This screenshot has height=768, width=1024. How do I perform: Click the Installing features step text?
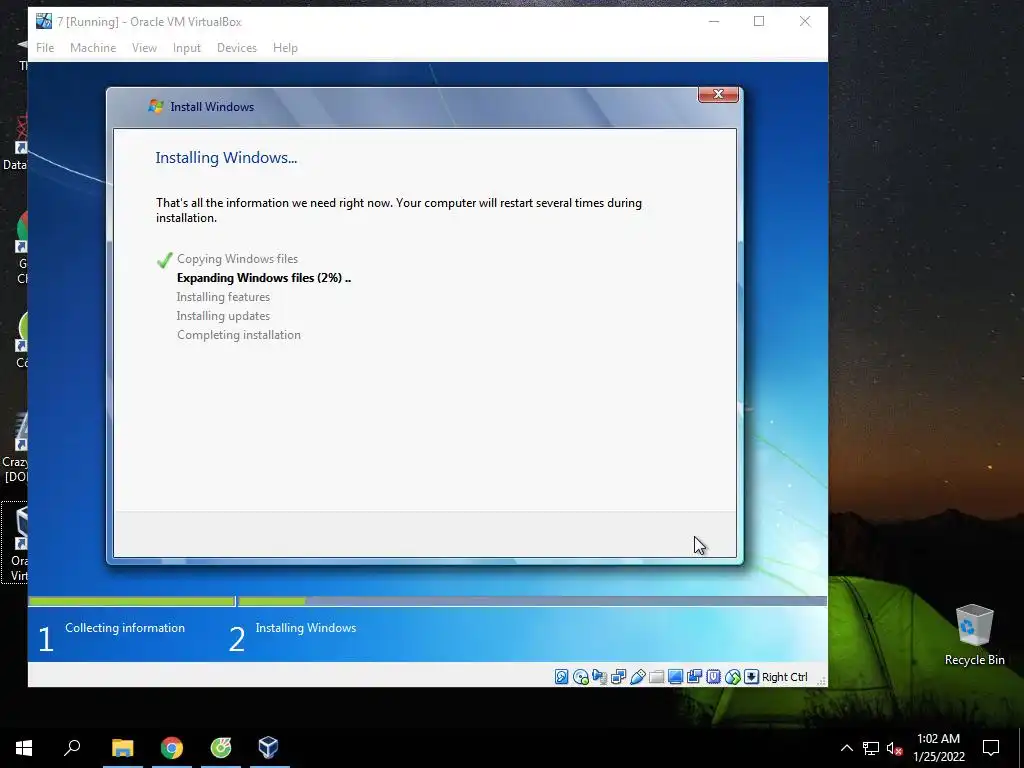click(223, 296)
